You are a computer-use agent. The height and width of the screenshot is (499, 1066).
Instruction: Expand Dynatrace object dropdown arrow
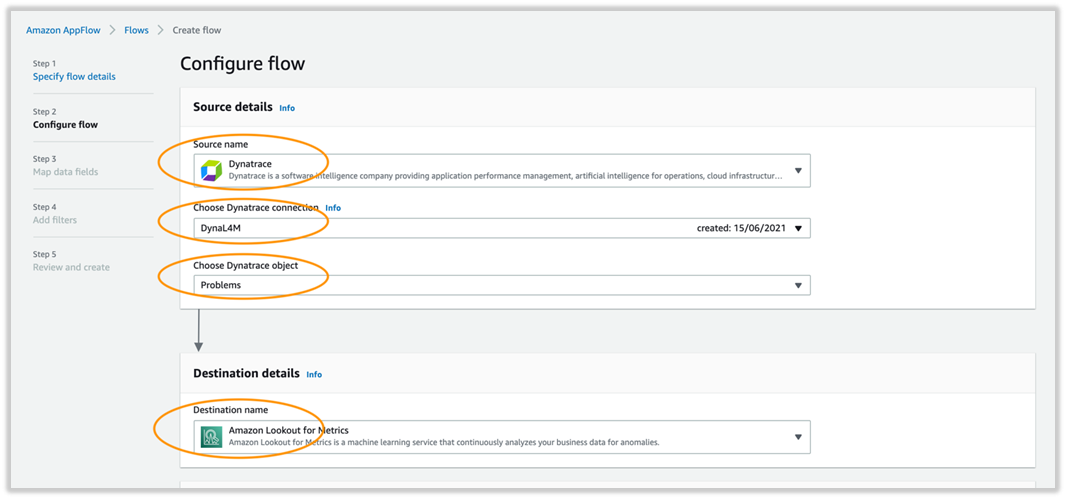(x=798, y=286)
